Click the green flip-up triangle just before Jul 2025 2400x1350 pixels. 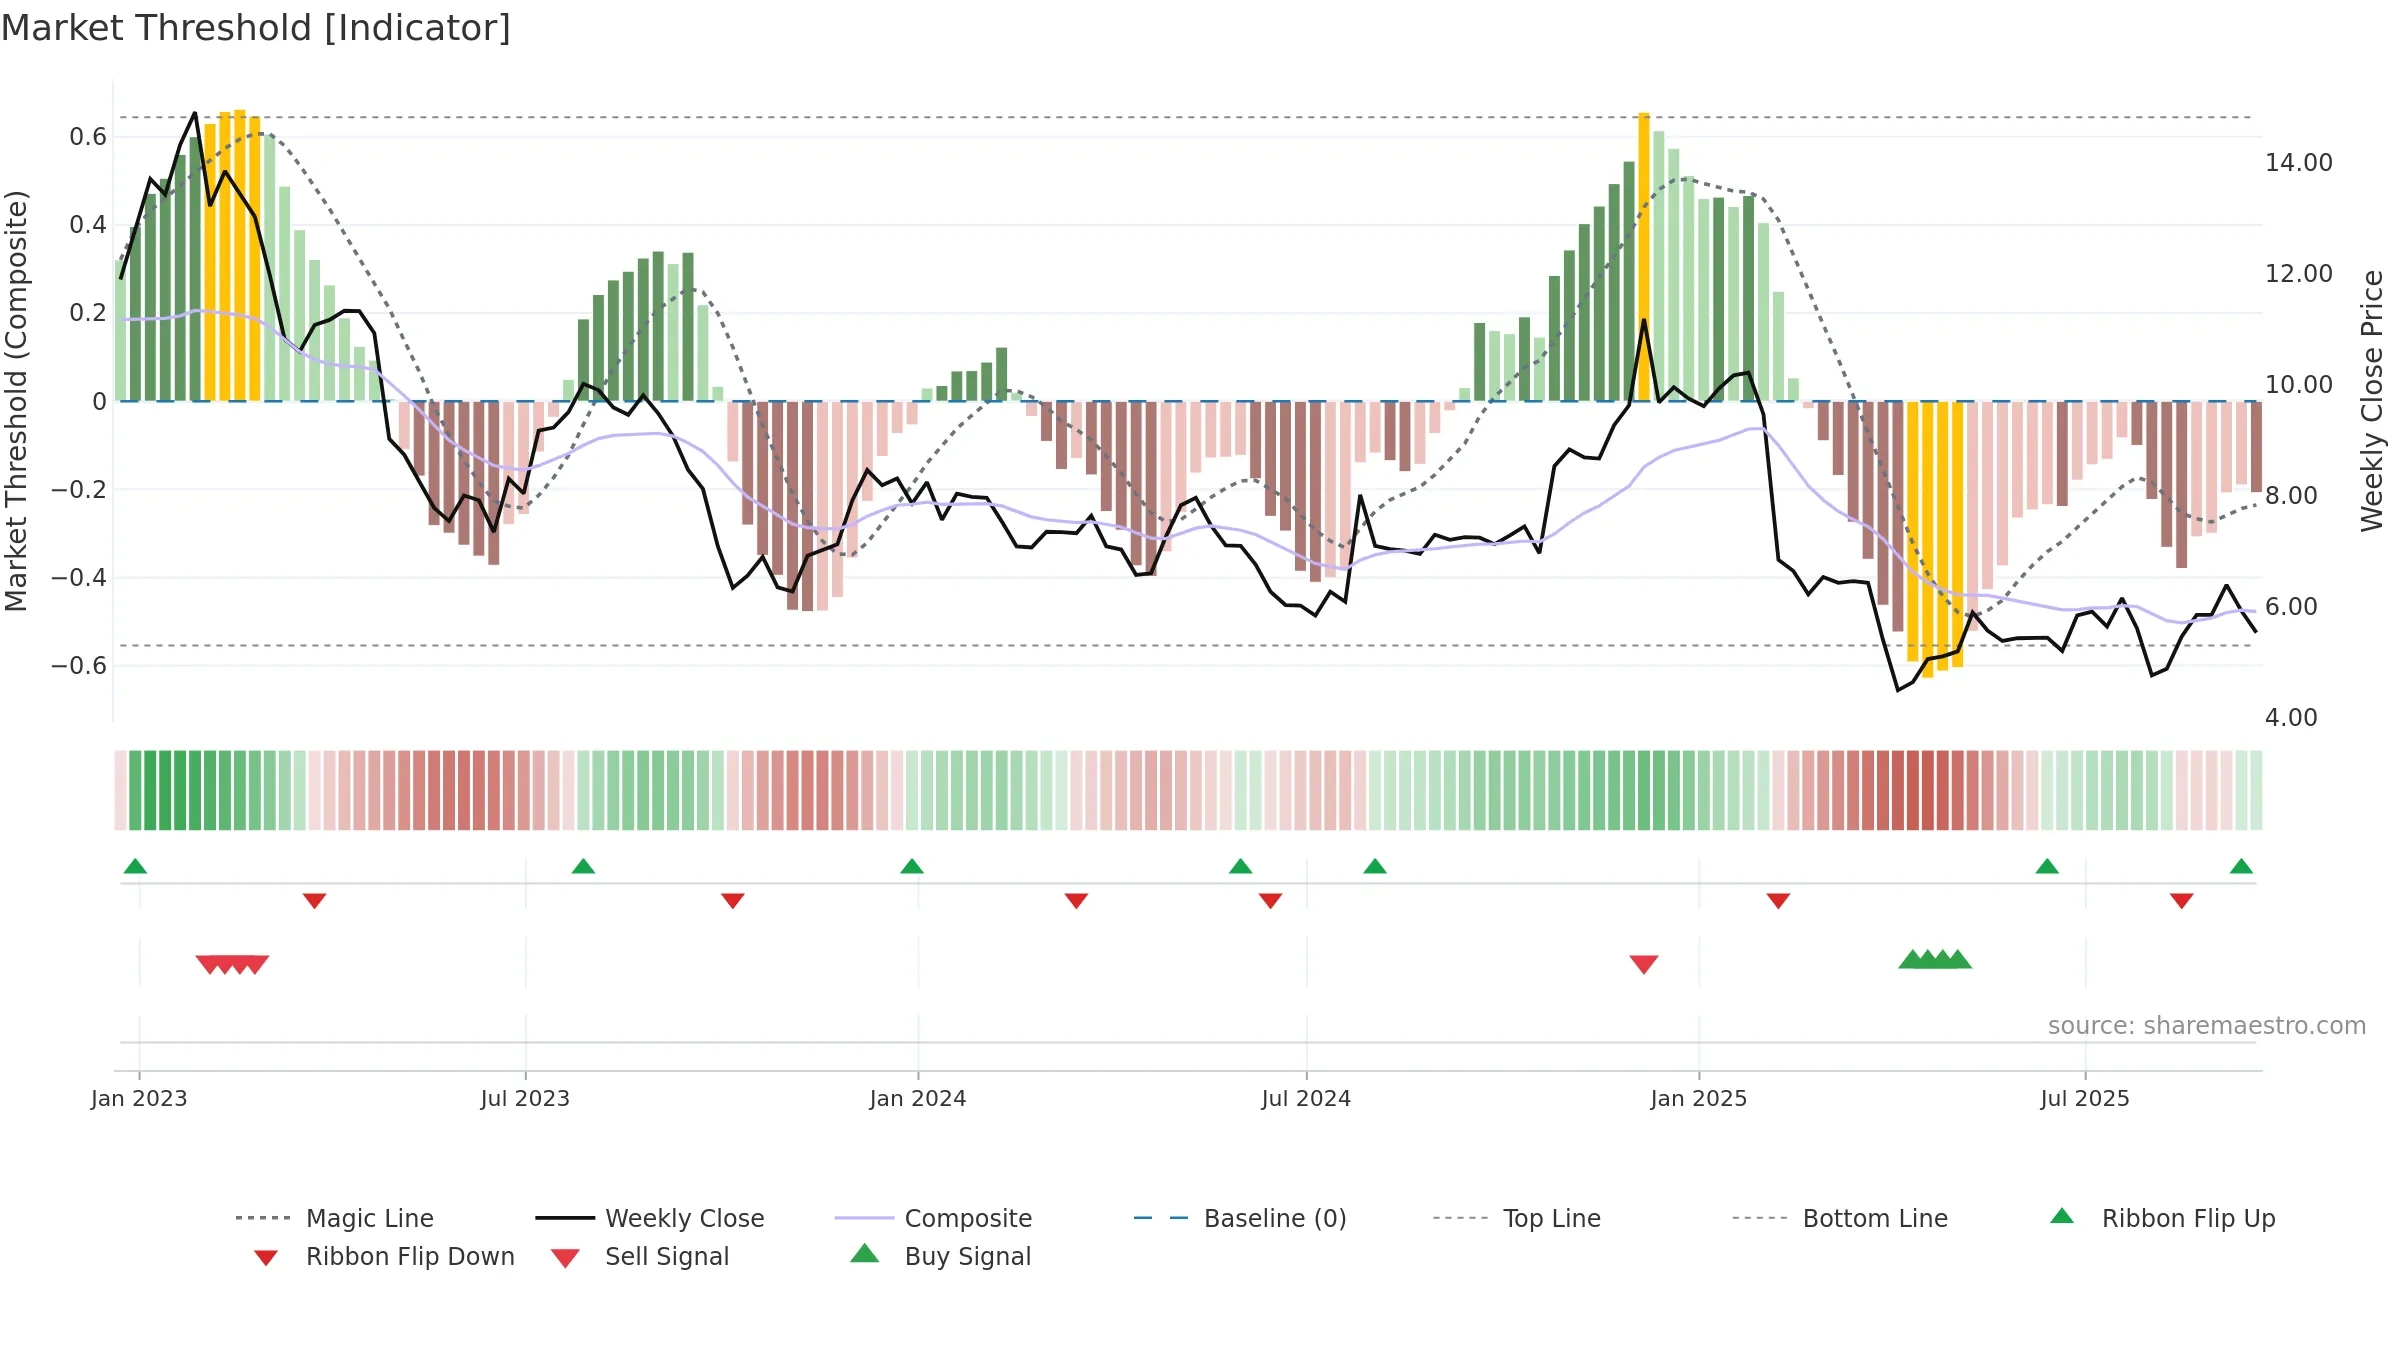[x=2047, y=866]
